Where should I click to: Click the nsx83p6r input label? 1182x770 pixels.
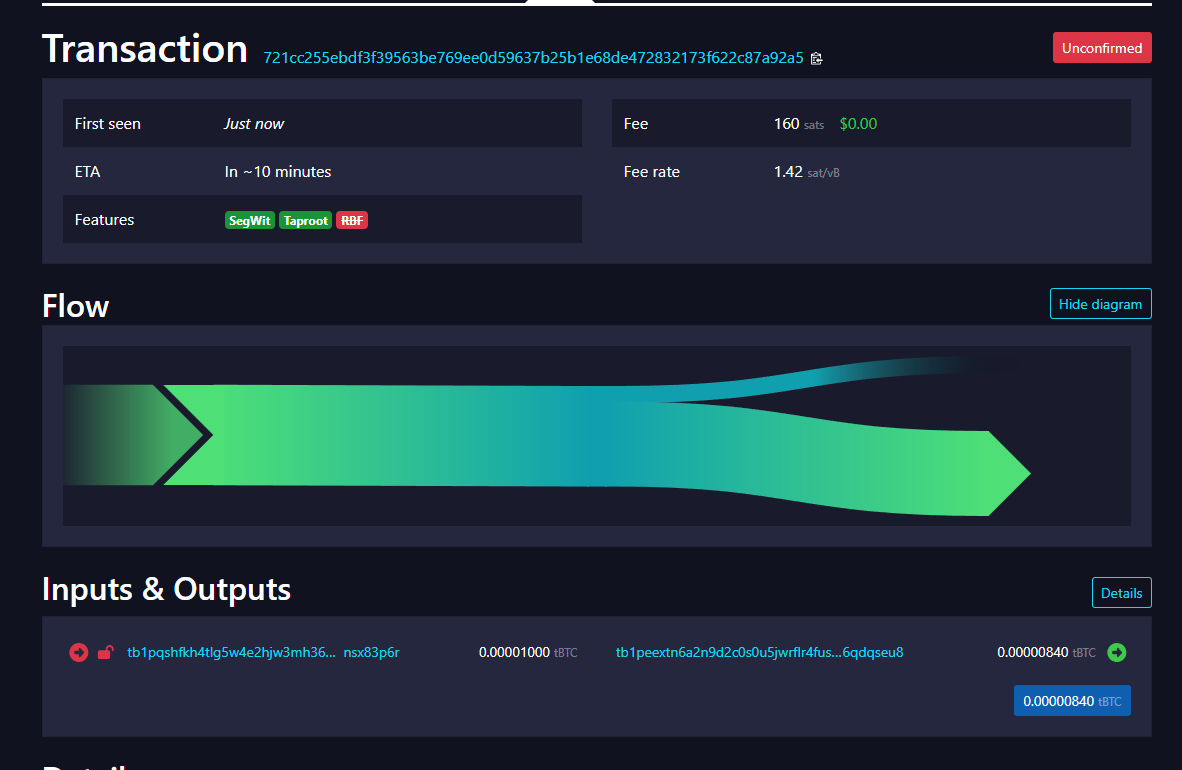tap(371, 652)
